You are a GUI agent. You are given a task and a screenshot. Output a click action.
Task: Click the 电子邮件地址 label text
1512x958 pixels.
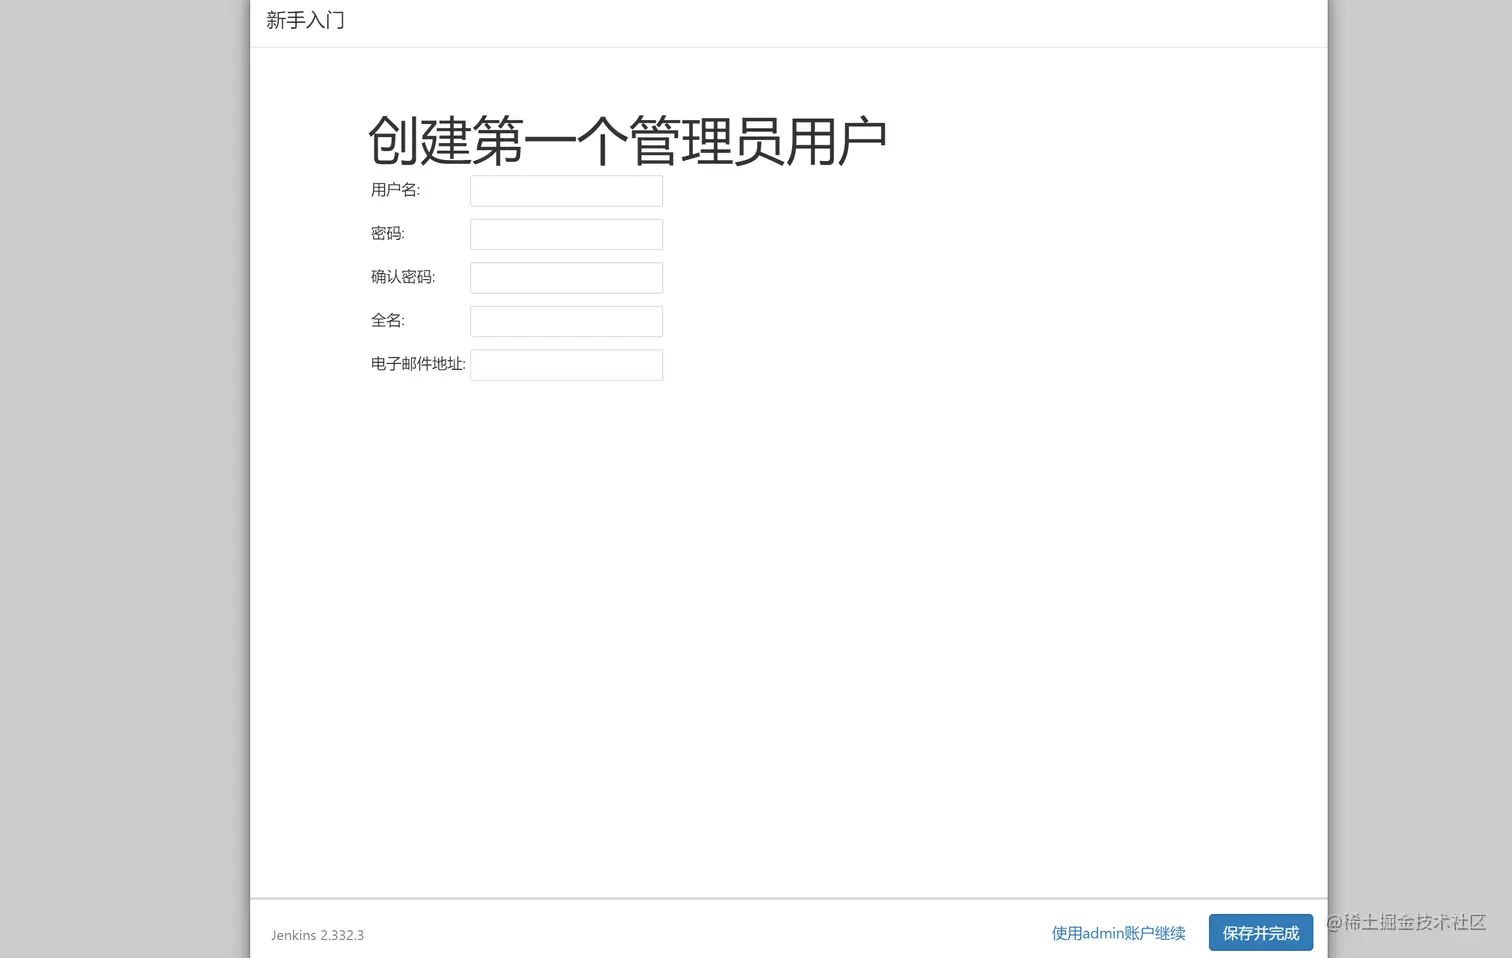(x=417, y=364)
